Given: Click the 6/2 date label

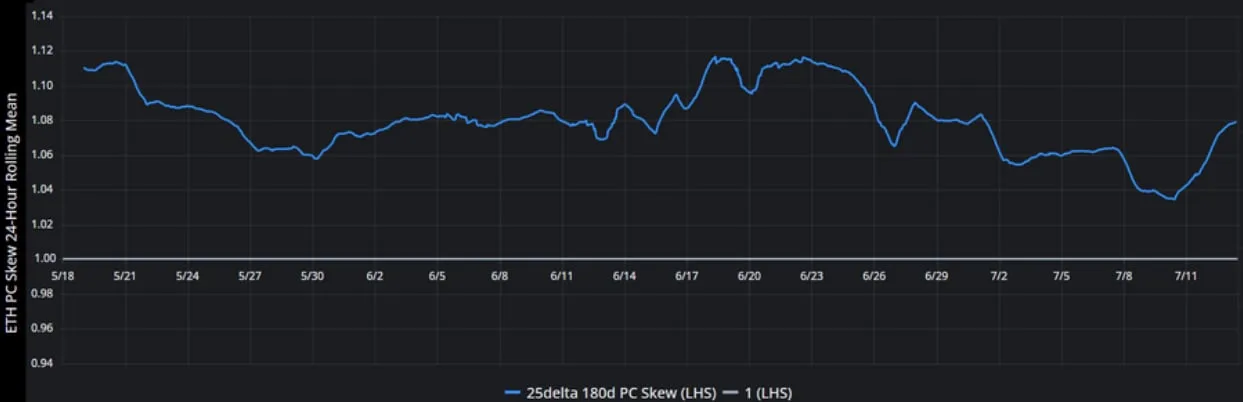Looking at the screenshot, I should (x=375, y=275).
